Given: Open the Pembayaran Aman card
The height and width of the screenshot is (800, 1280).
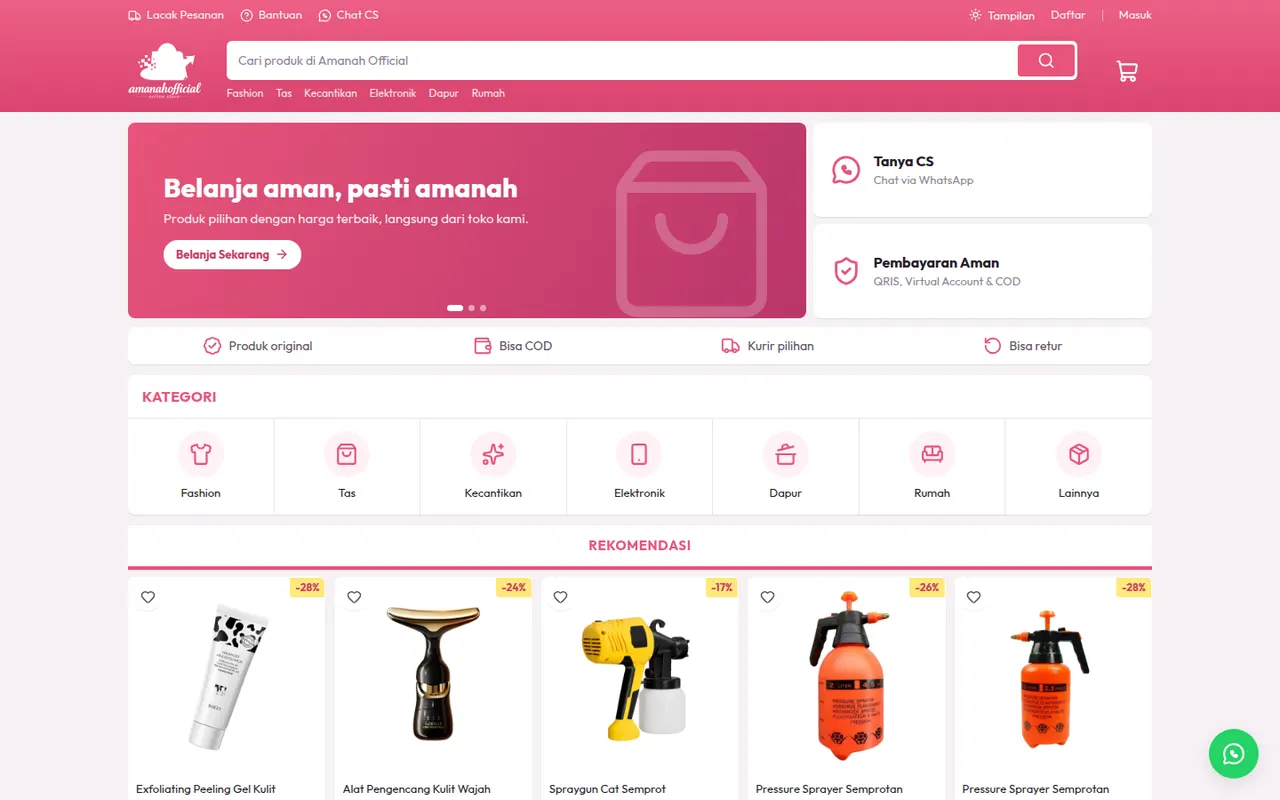Looking at the screenshot, I should click(982, 271).
